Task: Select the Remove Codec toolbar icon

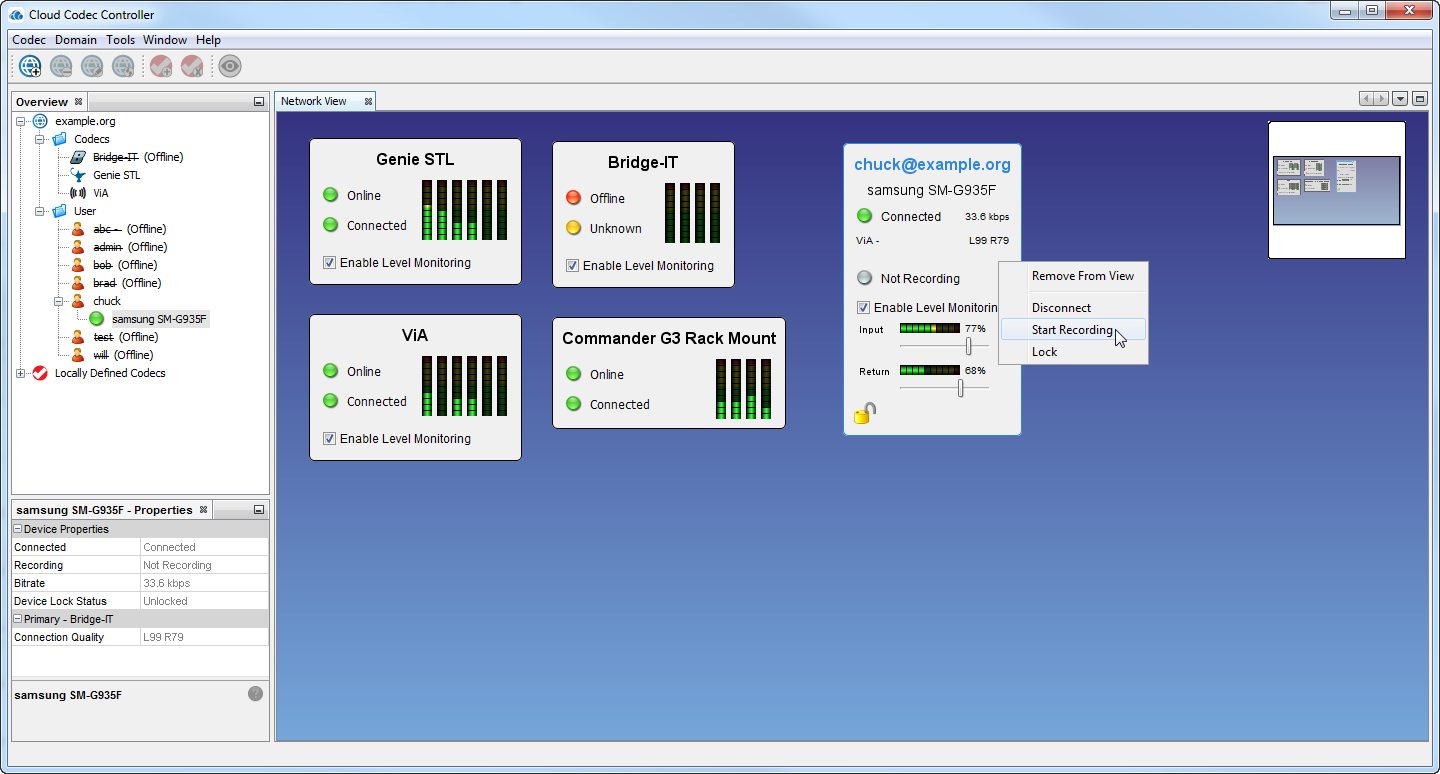Action: [x=60, y=65]
